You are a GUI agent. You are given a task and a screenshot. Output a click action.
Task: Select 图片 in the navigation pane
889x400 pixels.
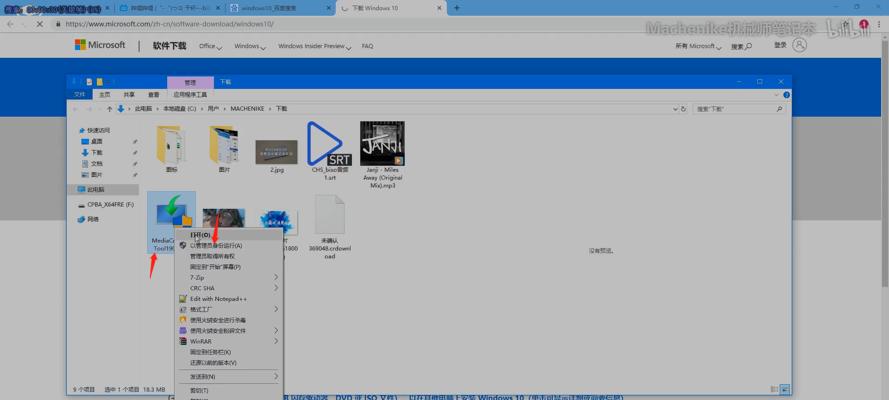click(96, 175)
